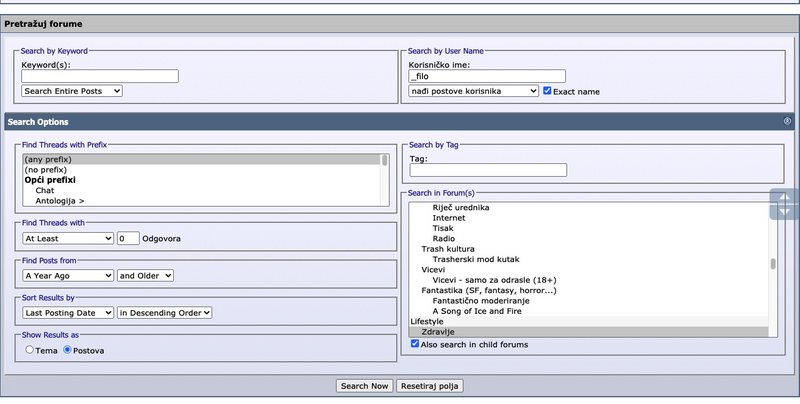The width and height of the screenshot is (800, 404).
Task: Click the Odgovora number field
Action: pos(128,238)
